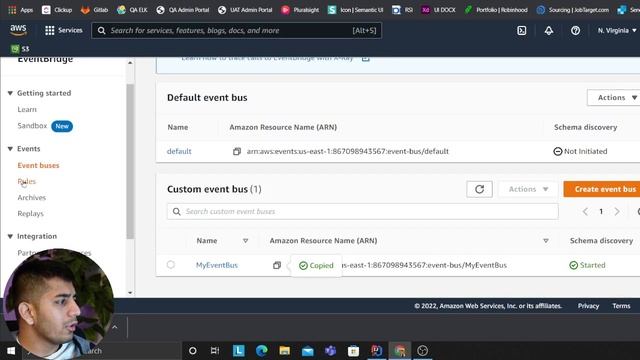The image size is (640, 360).
Task: Focus the AWS services search field
Action: point(237,31)
